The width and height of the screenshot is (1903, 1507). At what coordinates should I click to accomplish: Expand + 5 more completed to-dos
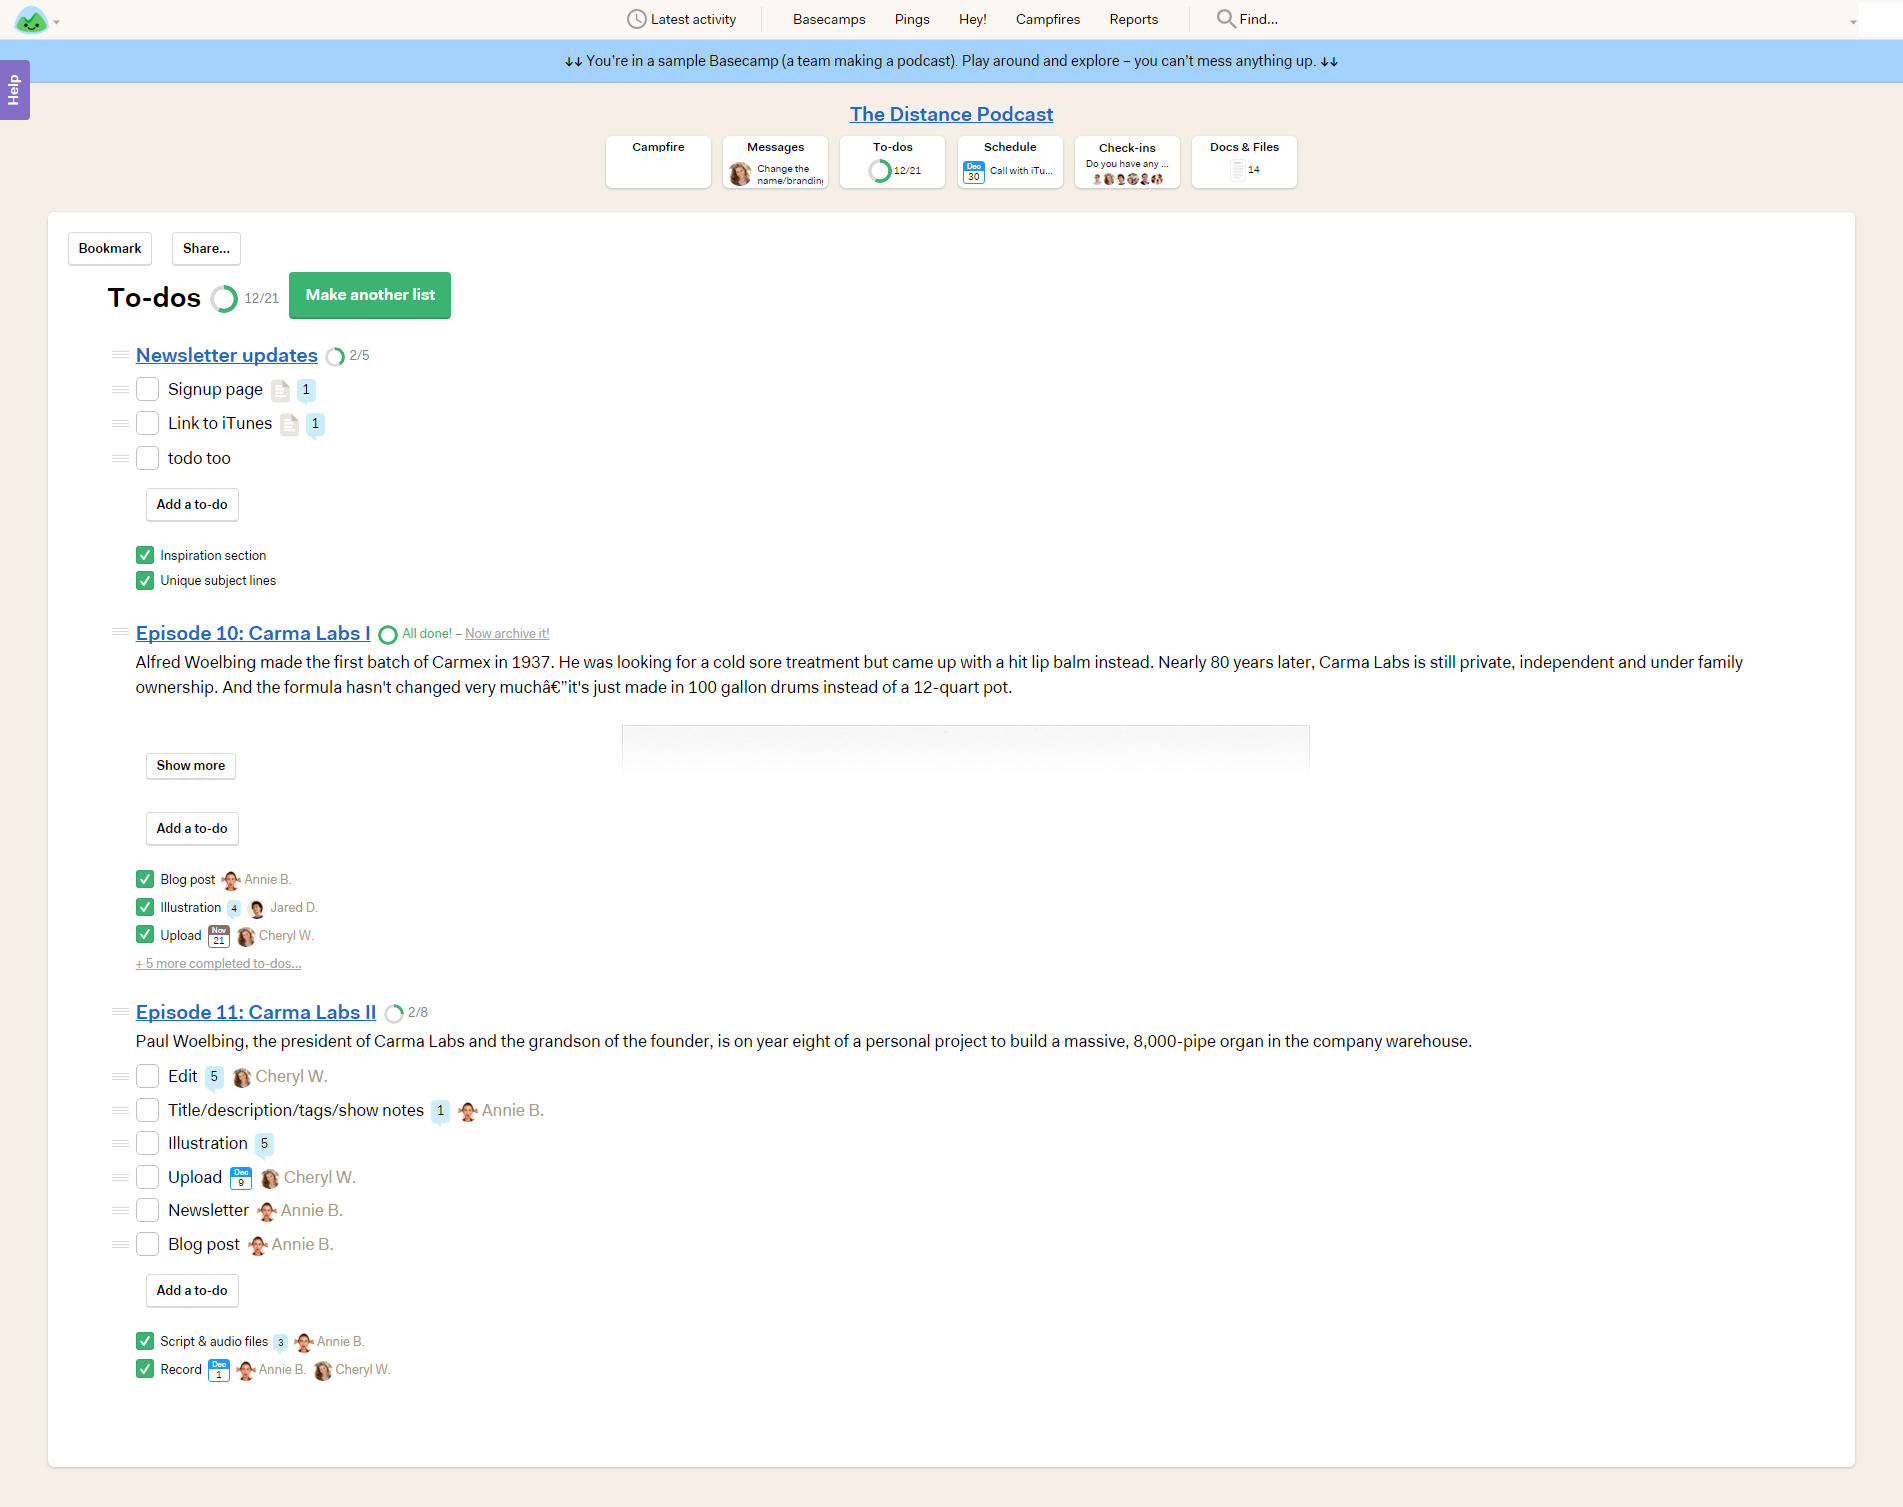(218, 964)
